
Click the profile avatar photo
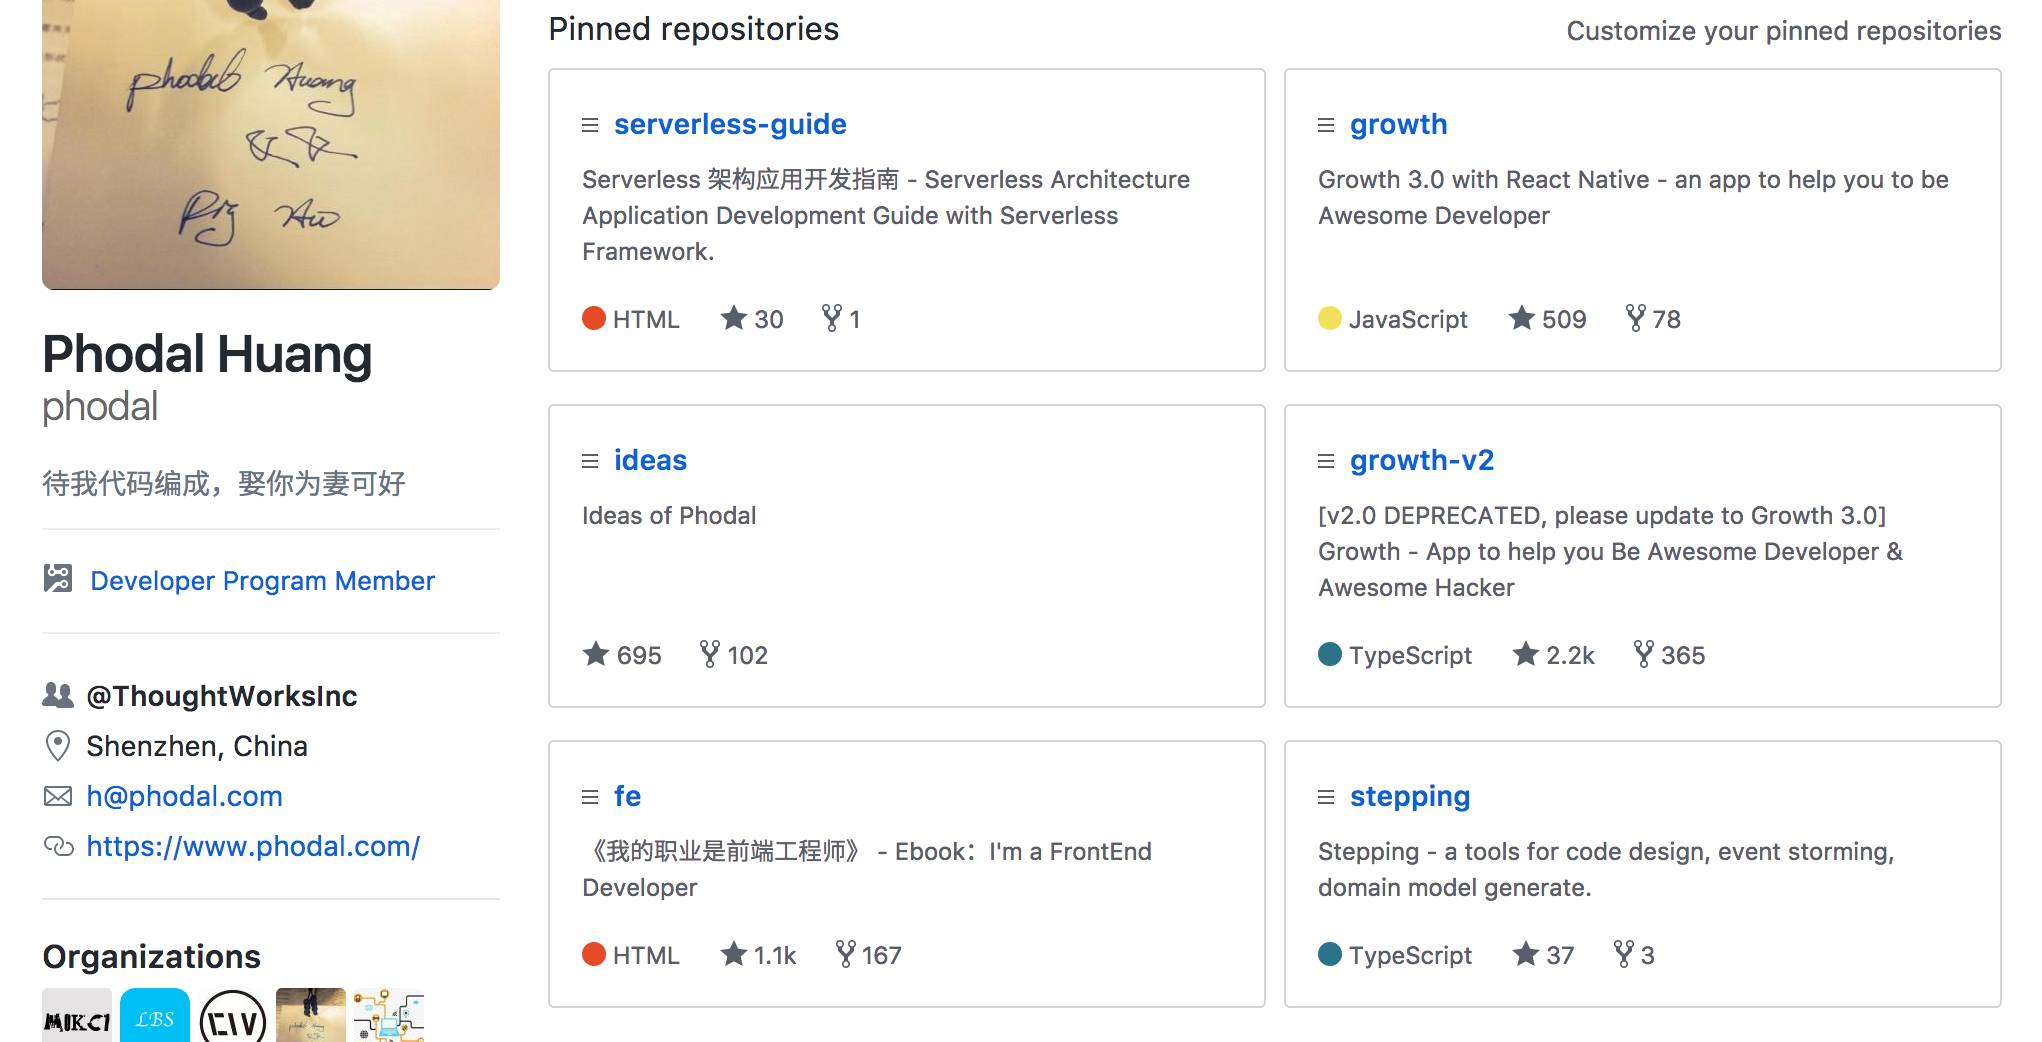[271, 145]
